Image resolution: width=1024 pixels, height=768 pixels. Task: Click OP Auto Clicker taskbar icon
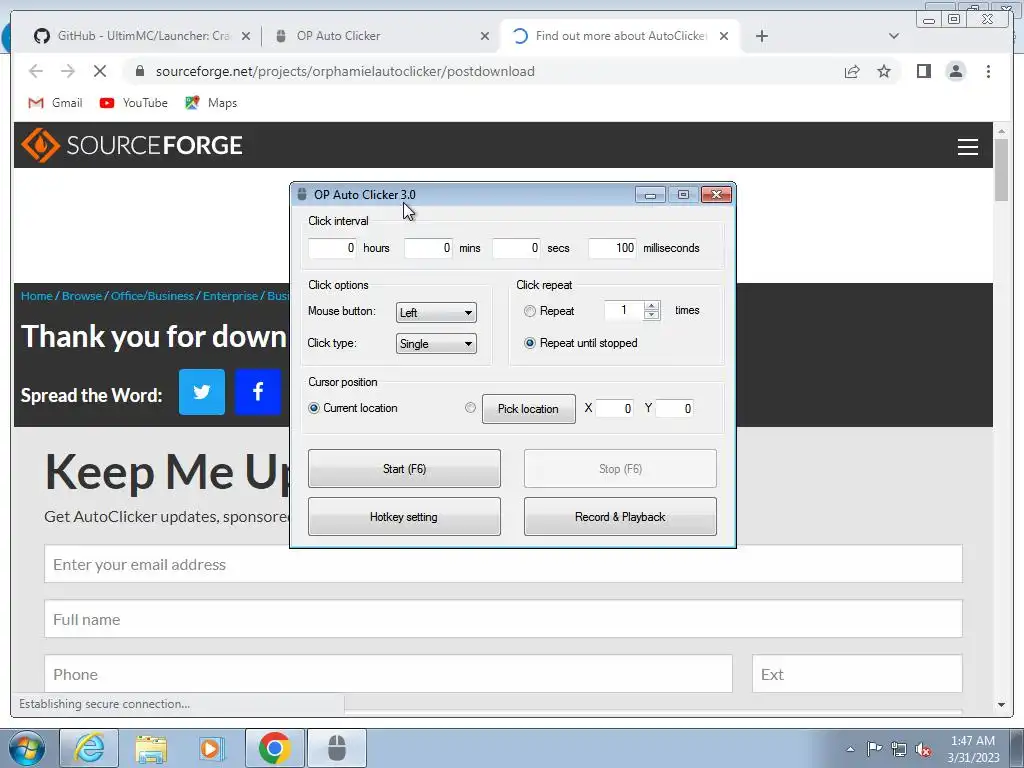pyautogui.click(x=337, y=748)
